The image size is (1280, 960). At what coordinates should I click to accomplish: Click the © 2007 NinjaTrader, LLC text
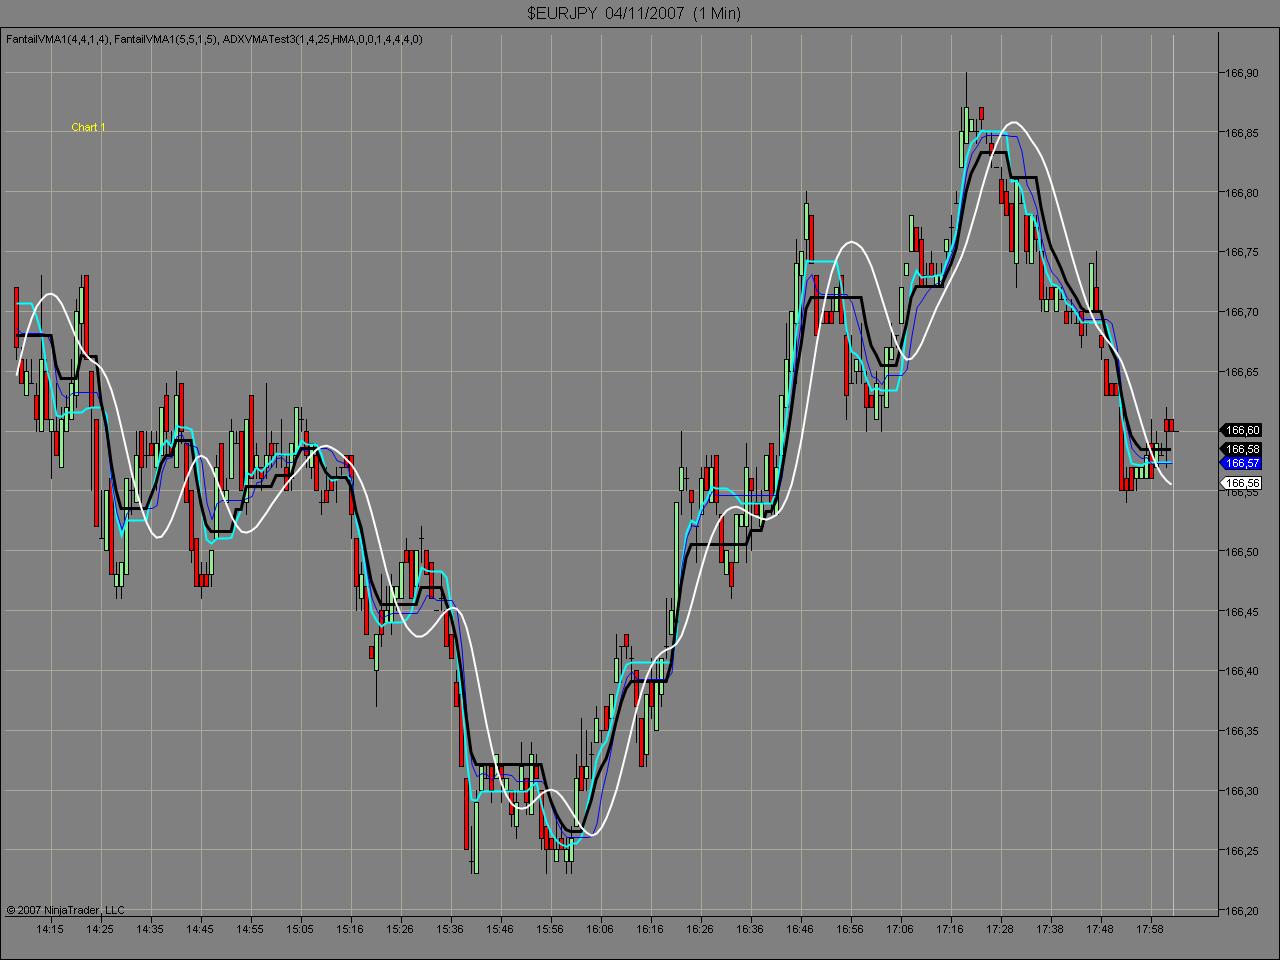coord(65,910)
